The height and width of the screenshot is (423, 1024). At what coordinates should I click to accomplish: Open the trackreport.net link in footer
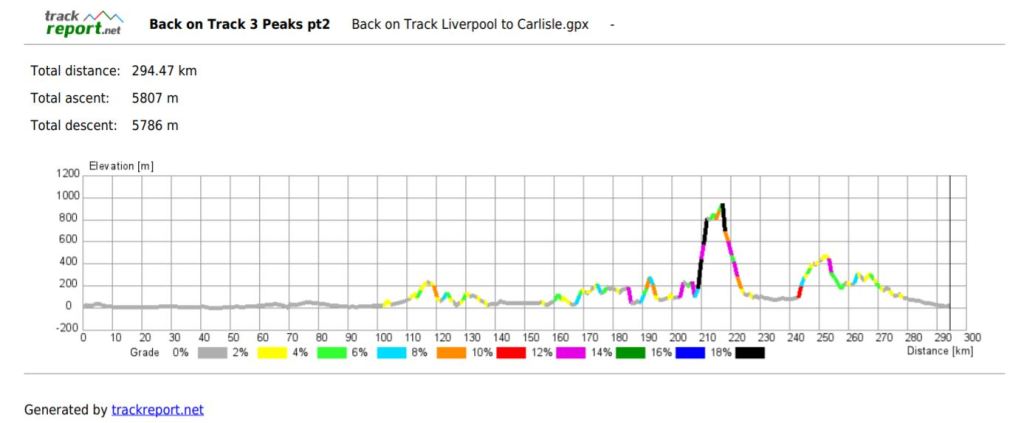(x=156, y=409)
